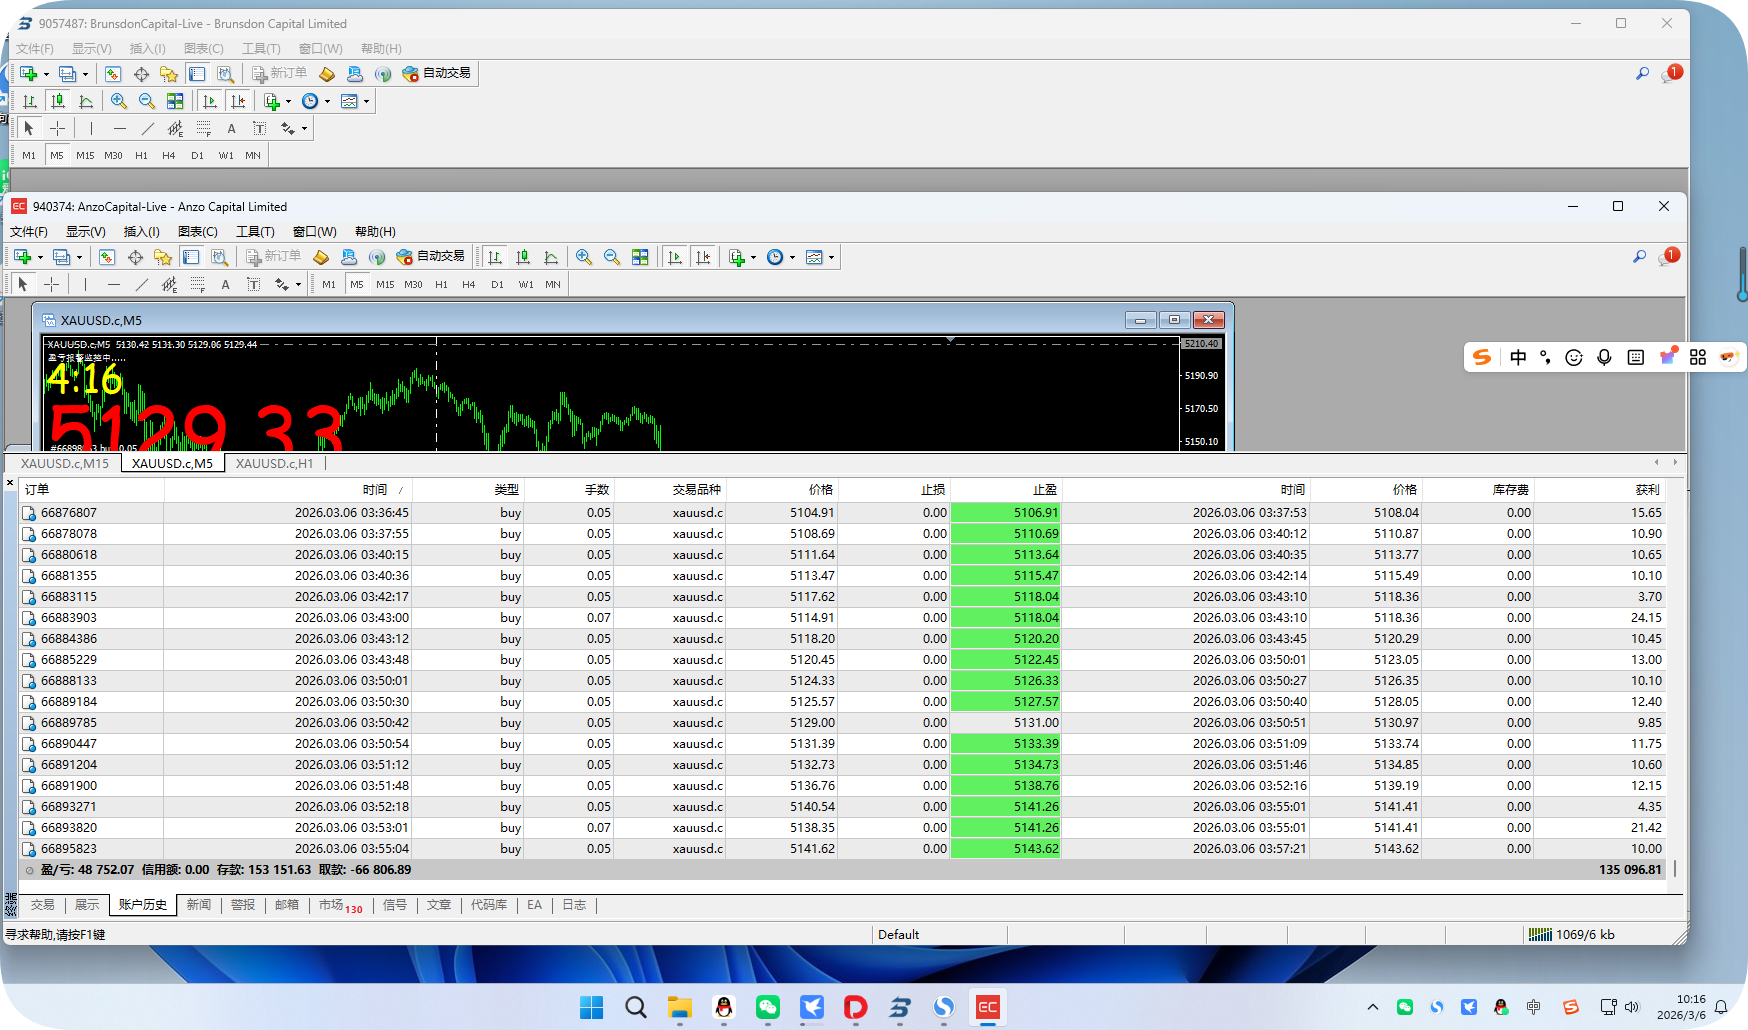The width and height of the screenshot is (1748, 1030).
Task: Click Strategy Tester icon in Brunsdon toolbar
Action: [225, 74]
